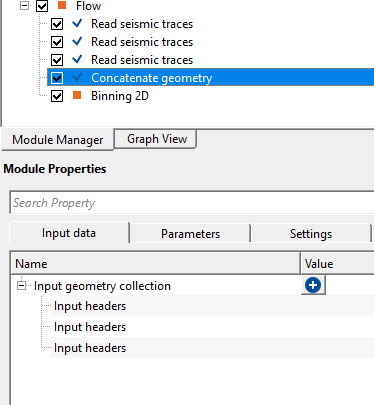Select the Input data tab

point(69,233)
